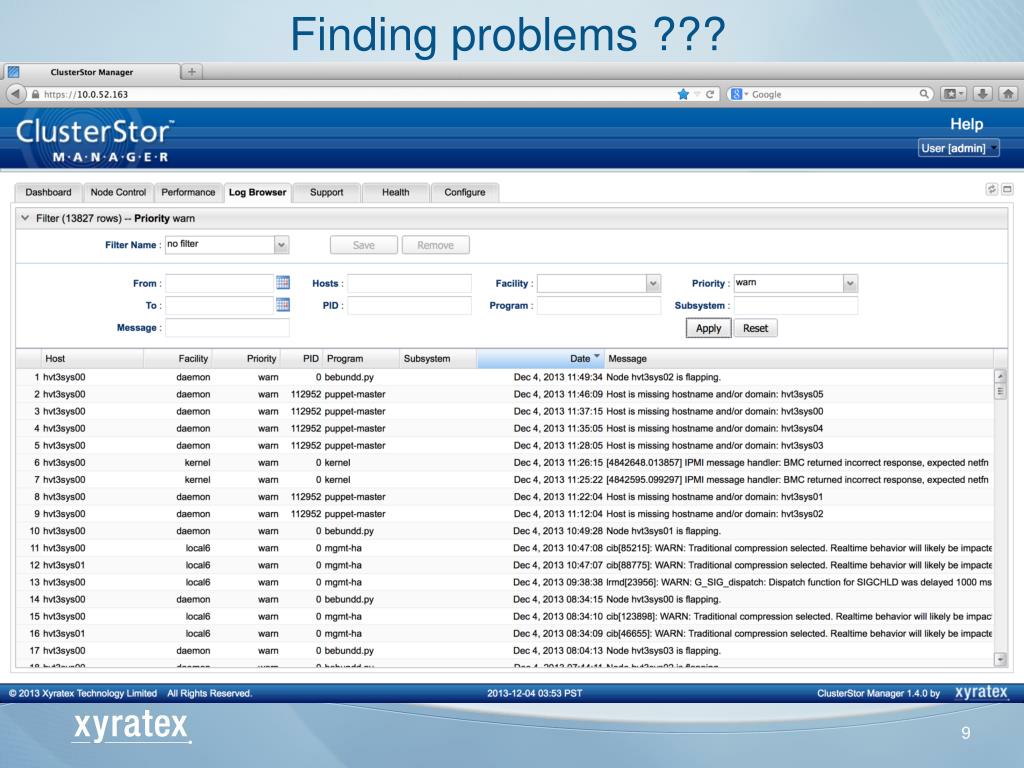Switch to the Node Control tab
This screenshot has width=1024, height=768.
(118, 192)
